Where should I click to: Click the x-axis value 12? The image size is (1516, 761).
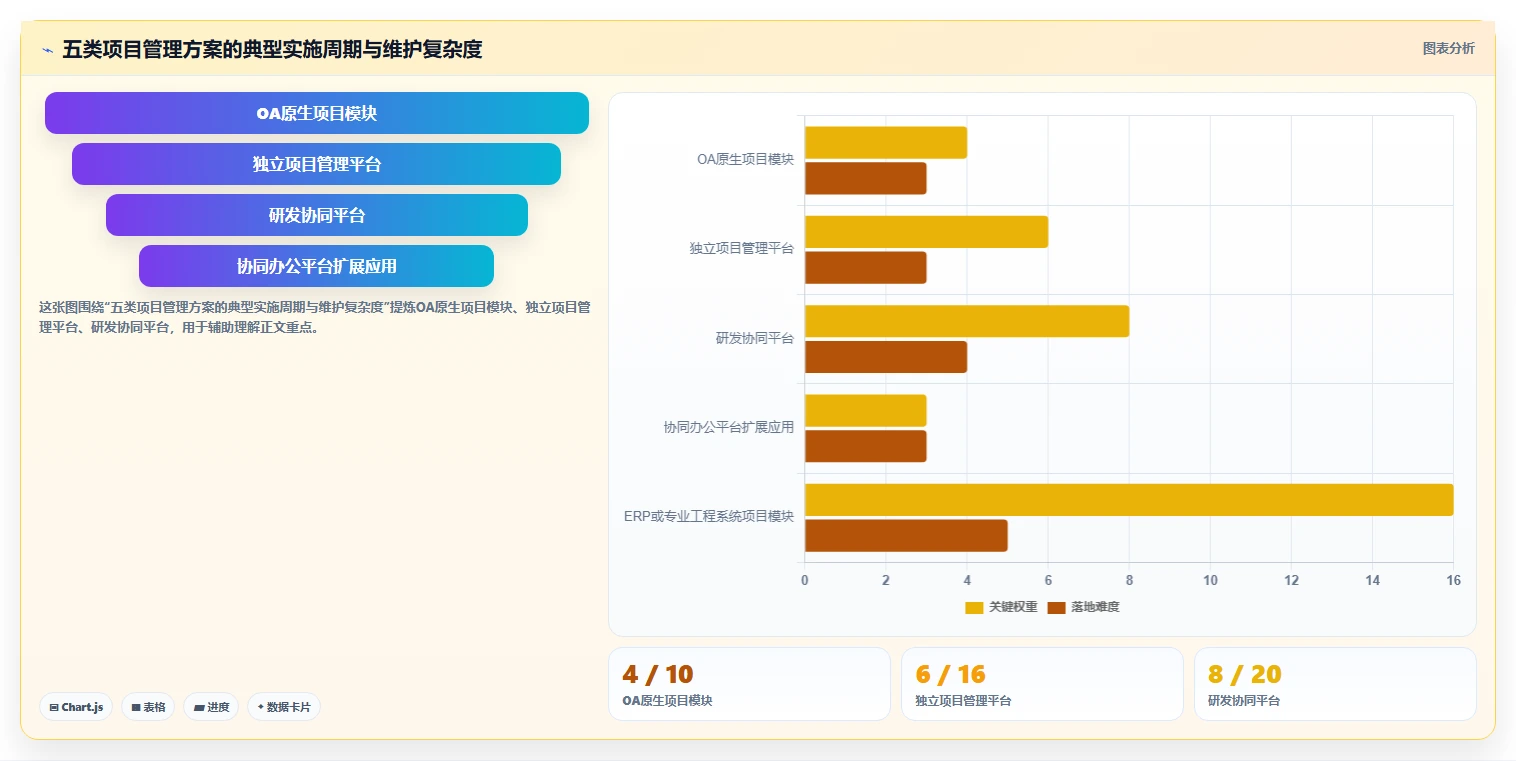[x=1291, y=580]
